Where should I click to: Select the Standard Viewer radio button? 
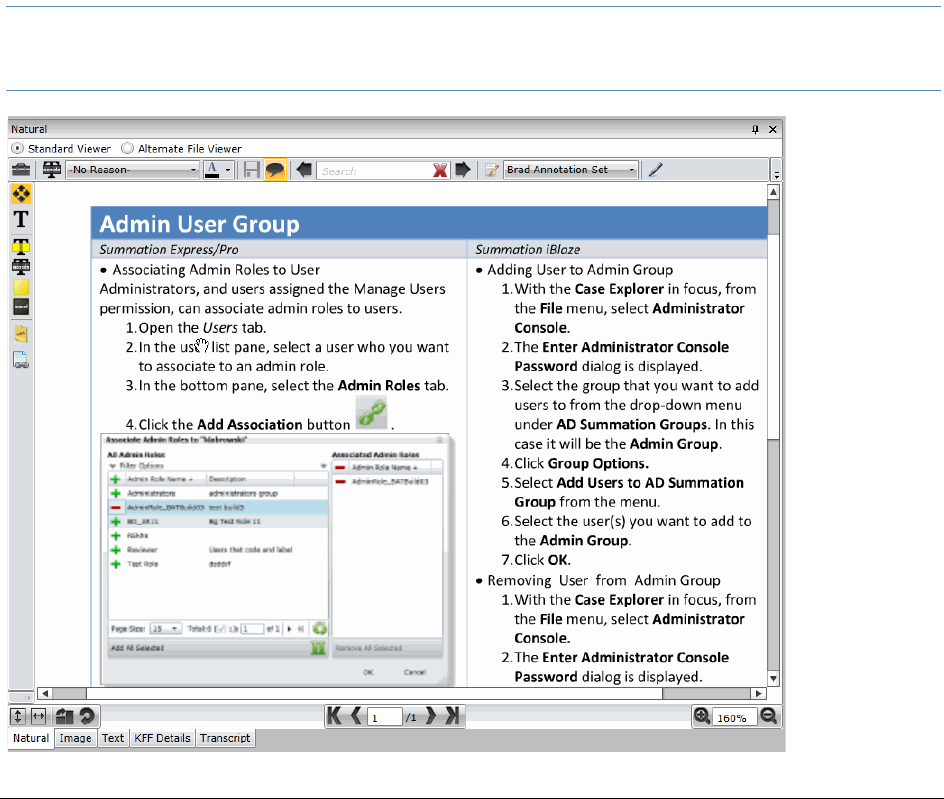coord(17,148)
